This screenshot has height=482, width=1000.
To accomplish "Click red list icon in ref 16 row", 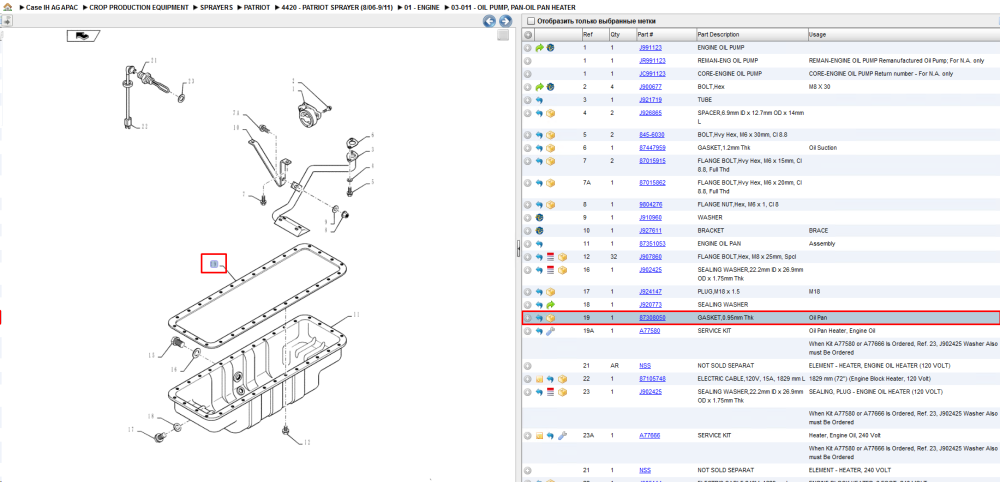I will pos(551,270).
